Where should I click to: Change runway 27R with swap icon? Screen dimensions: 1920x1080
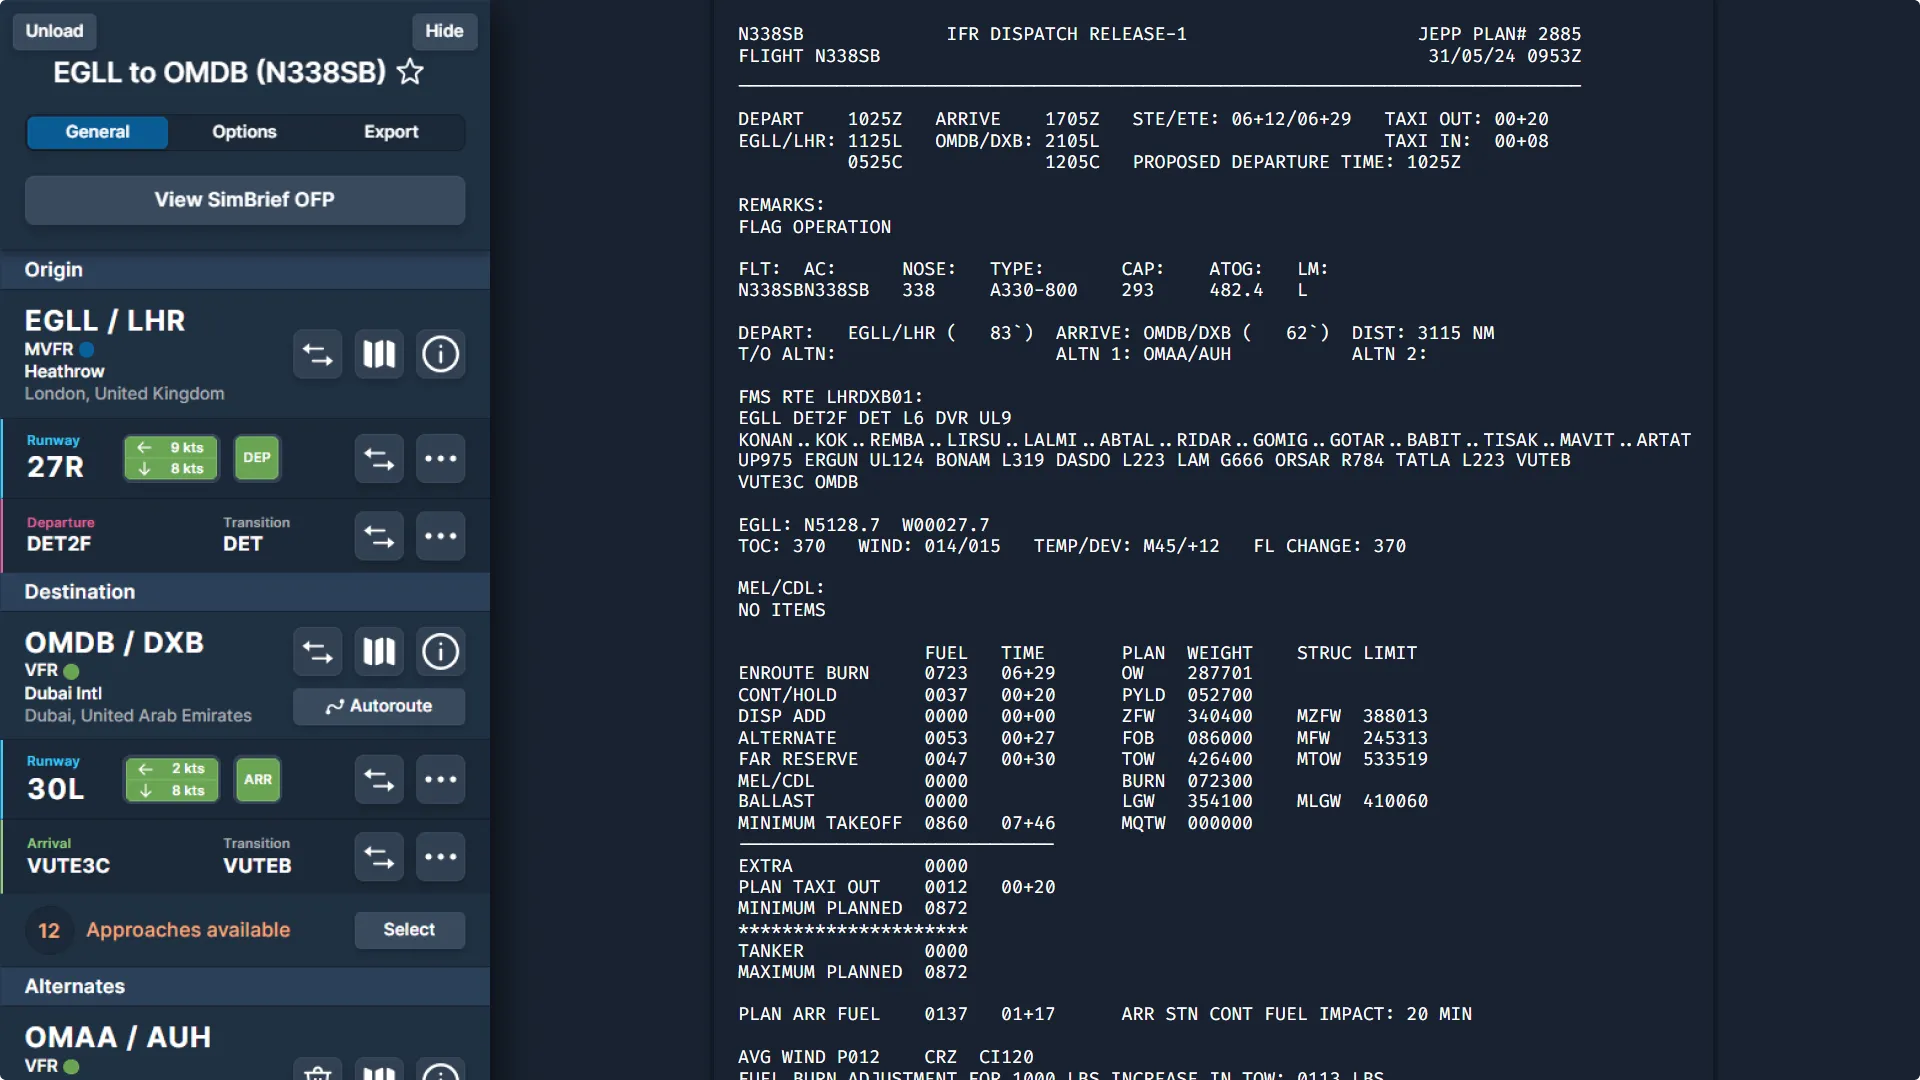379,459
